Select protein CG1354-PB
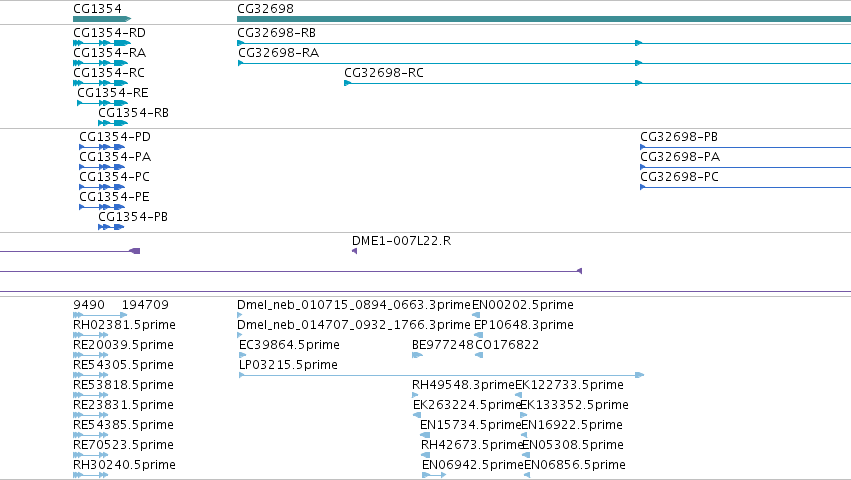The image size is (851, 480). 133,217
